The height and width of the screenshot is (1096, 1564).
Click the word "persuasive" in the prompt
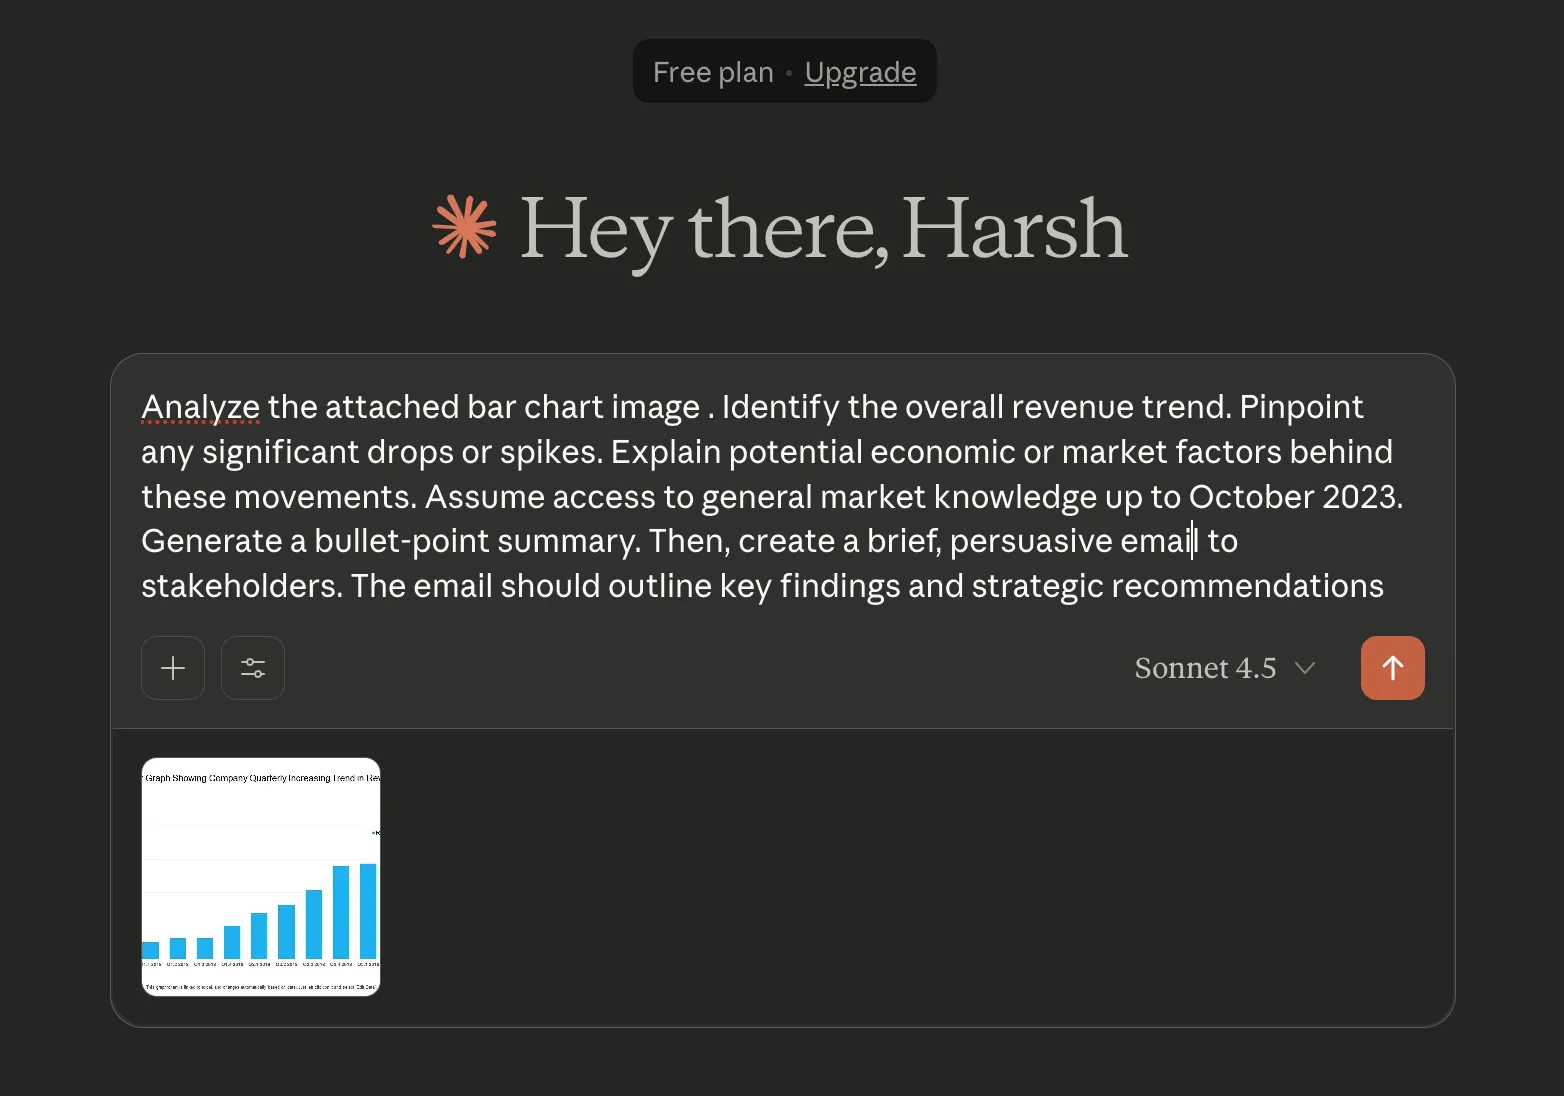click(1030, 541)
